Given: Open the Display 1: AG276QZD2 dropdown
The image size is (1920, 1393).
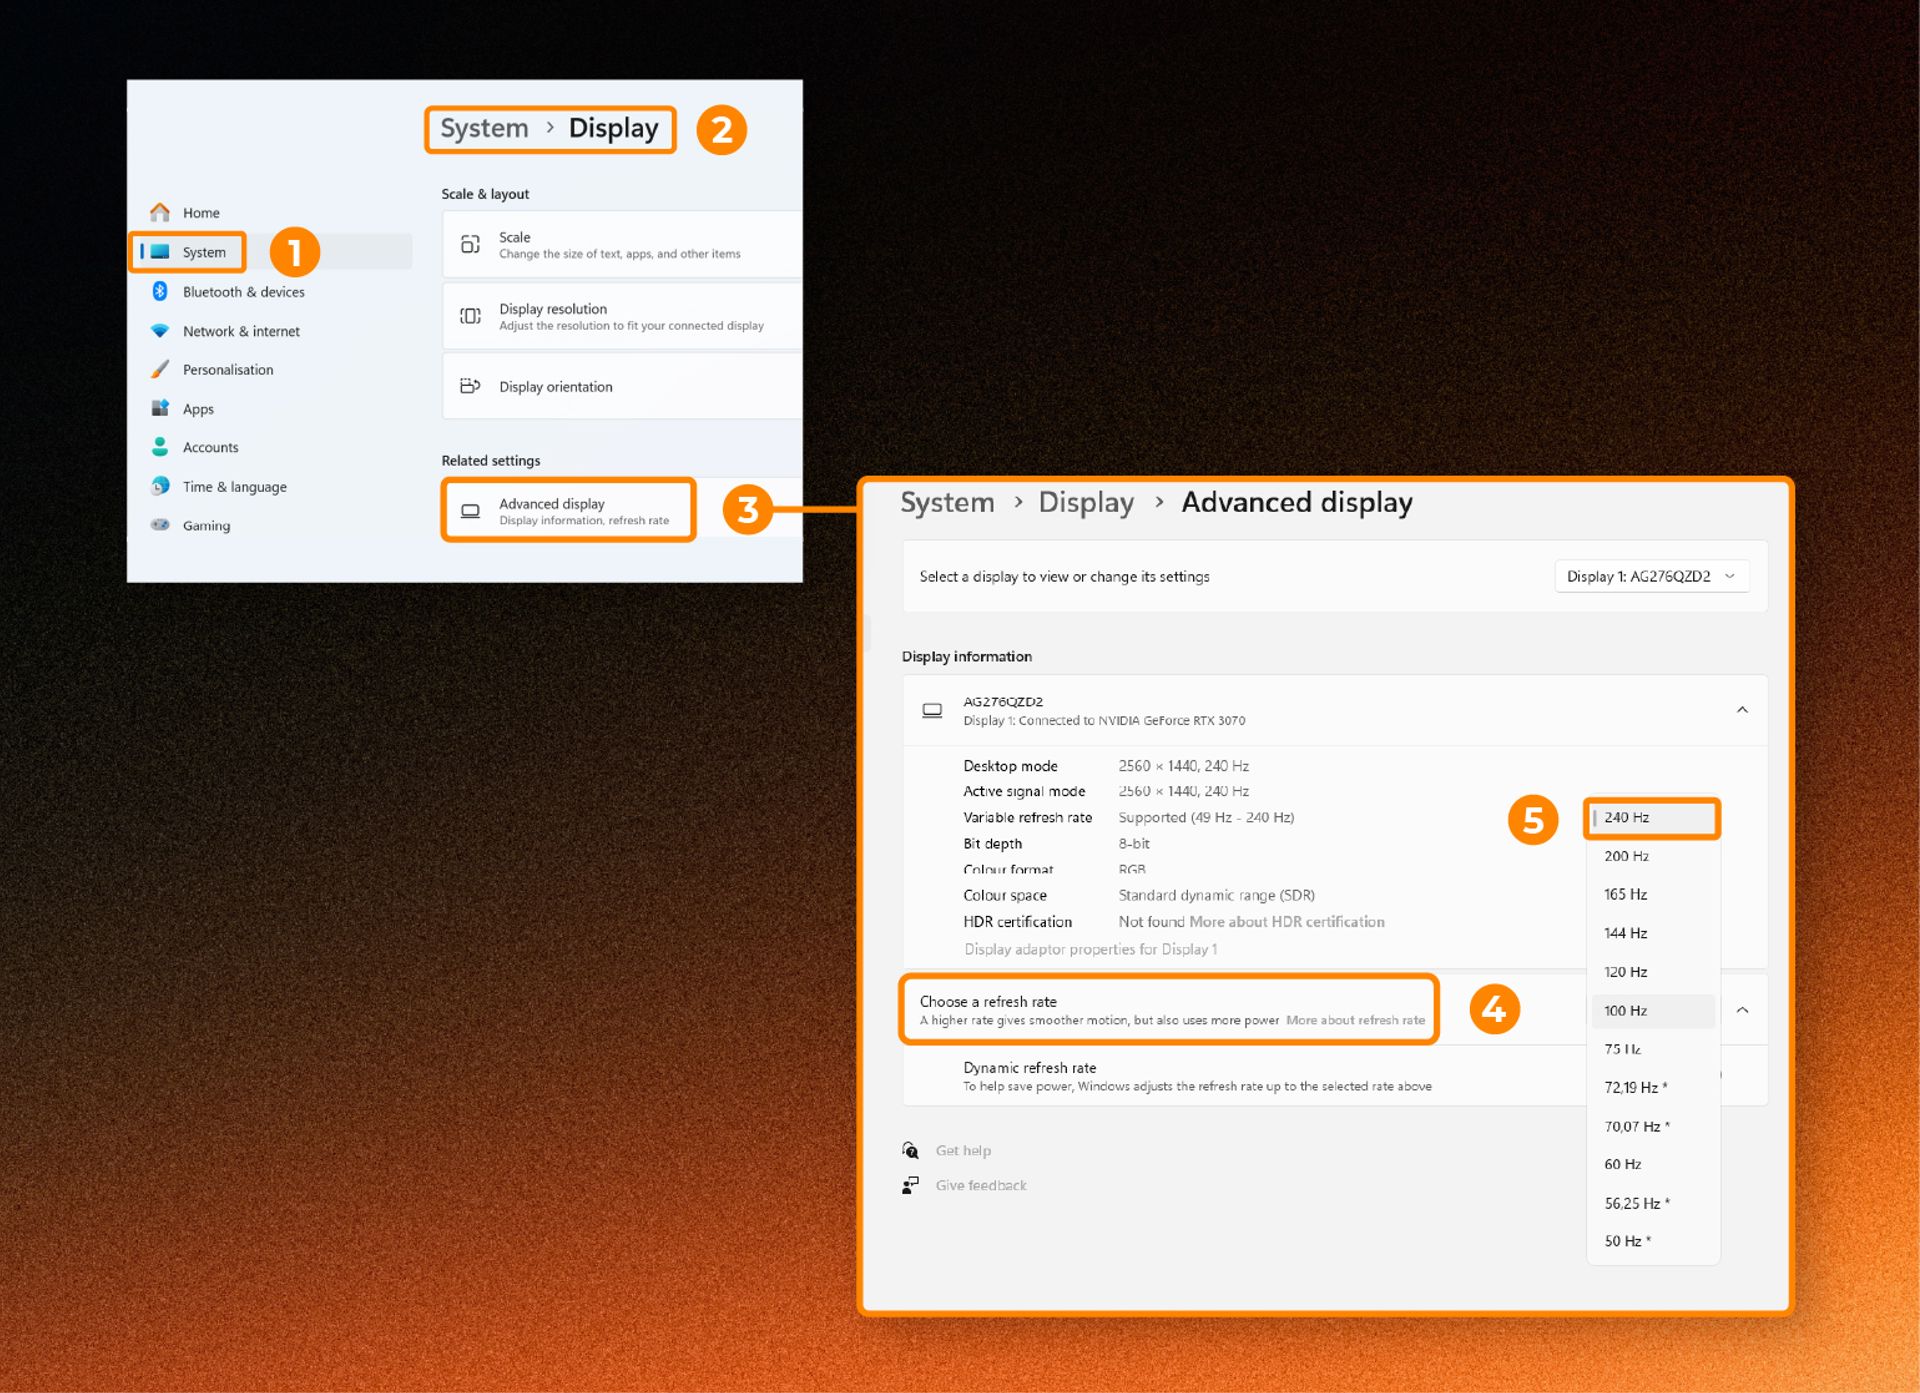Looking at the screenshot, I should (x=1651, y=576).
